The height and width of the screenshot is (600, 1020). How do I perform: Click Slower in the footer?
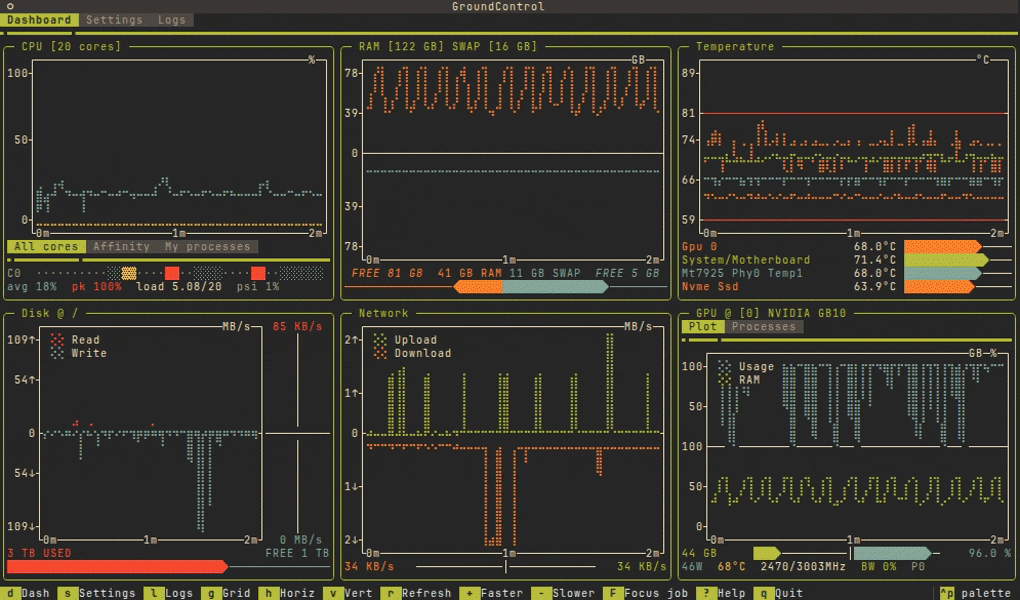[565, 593]
